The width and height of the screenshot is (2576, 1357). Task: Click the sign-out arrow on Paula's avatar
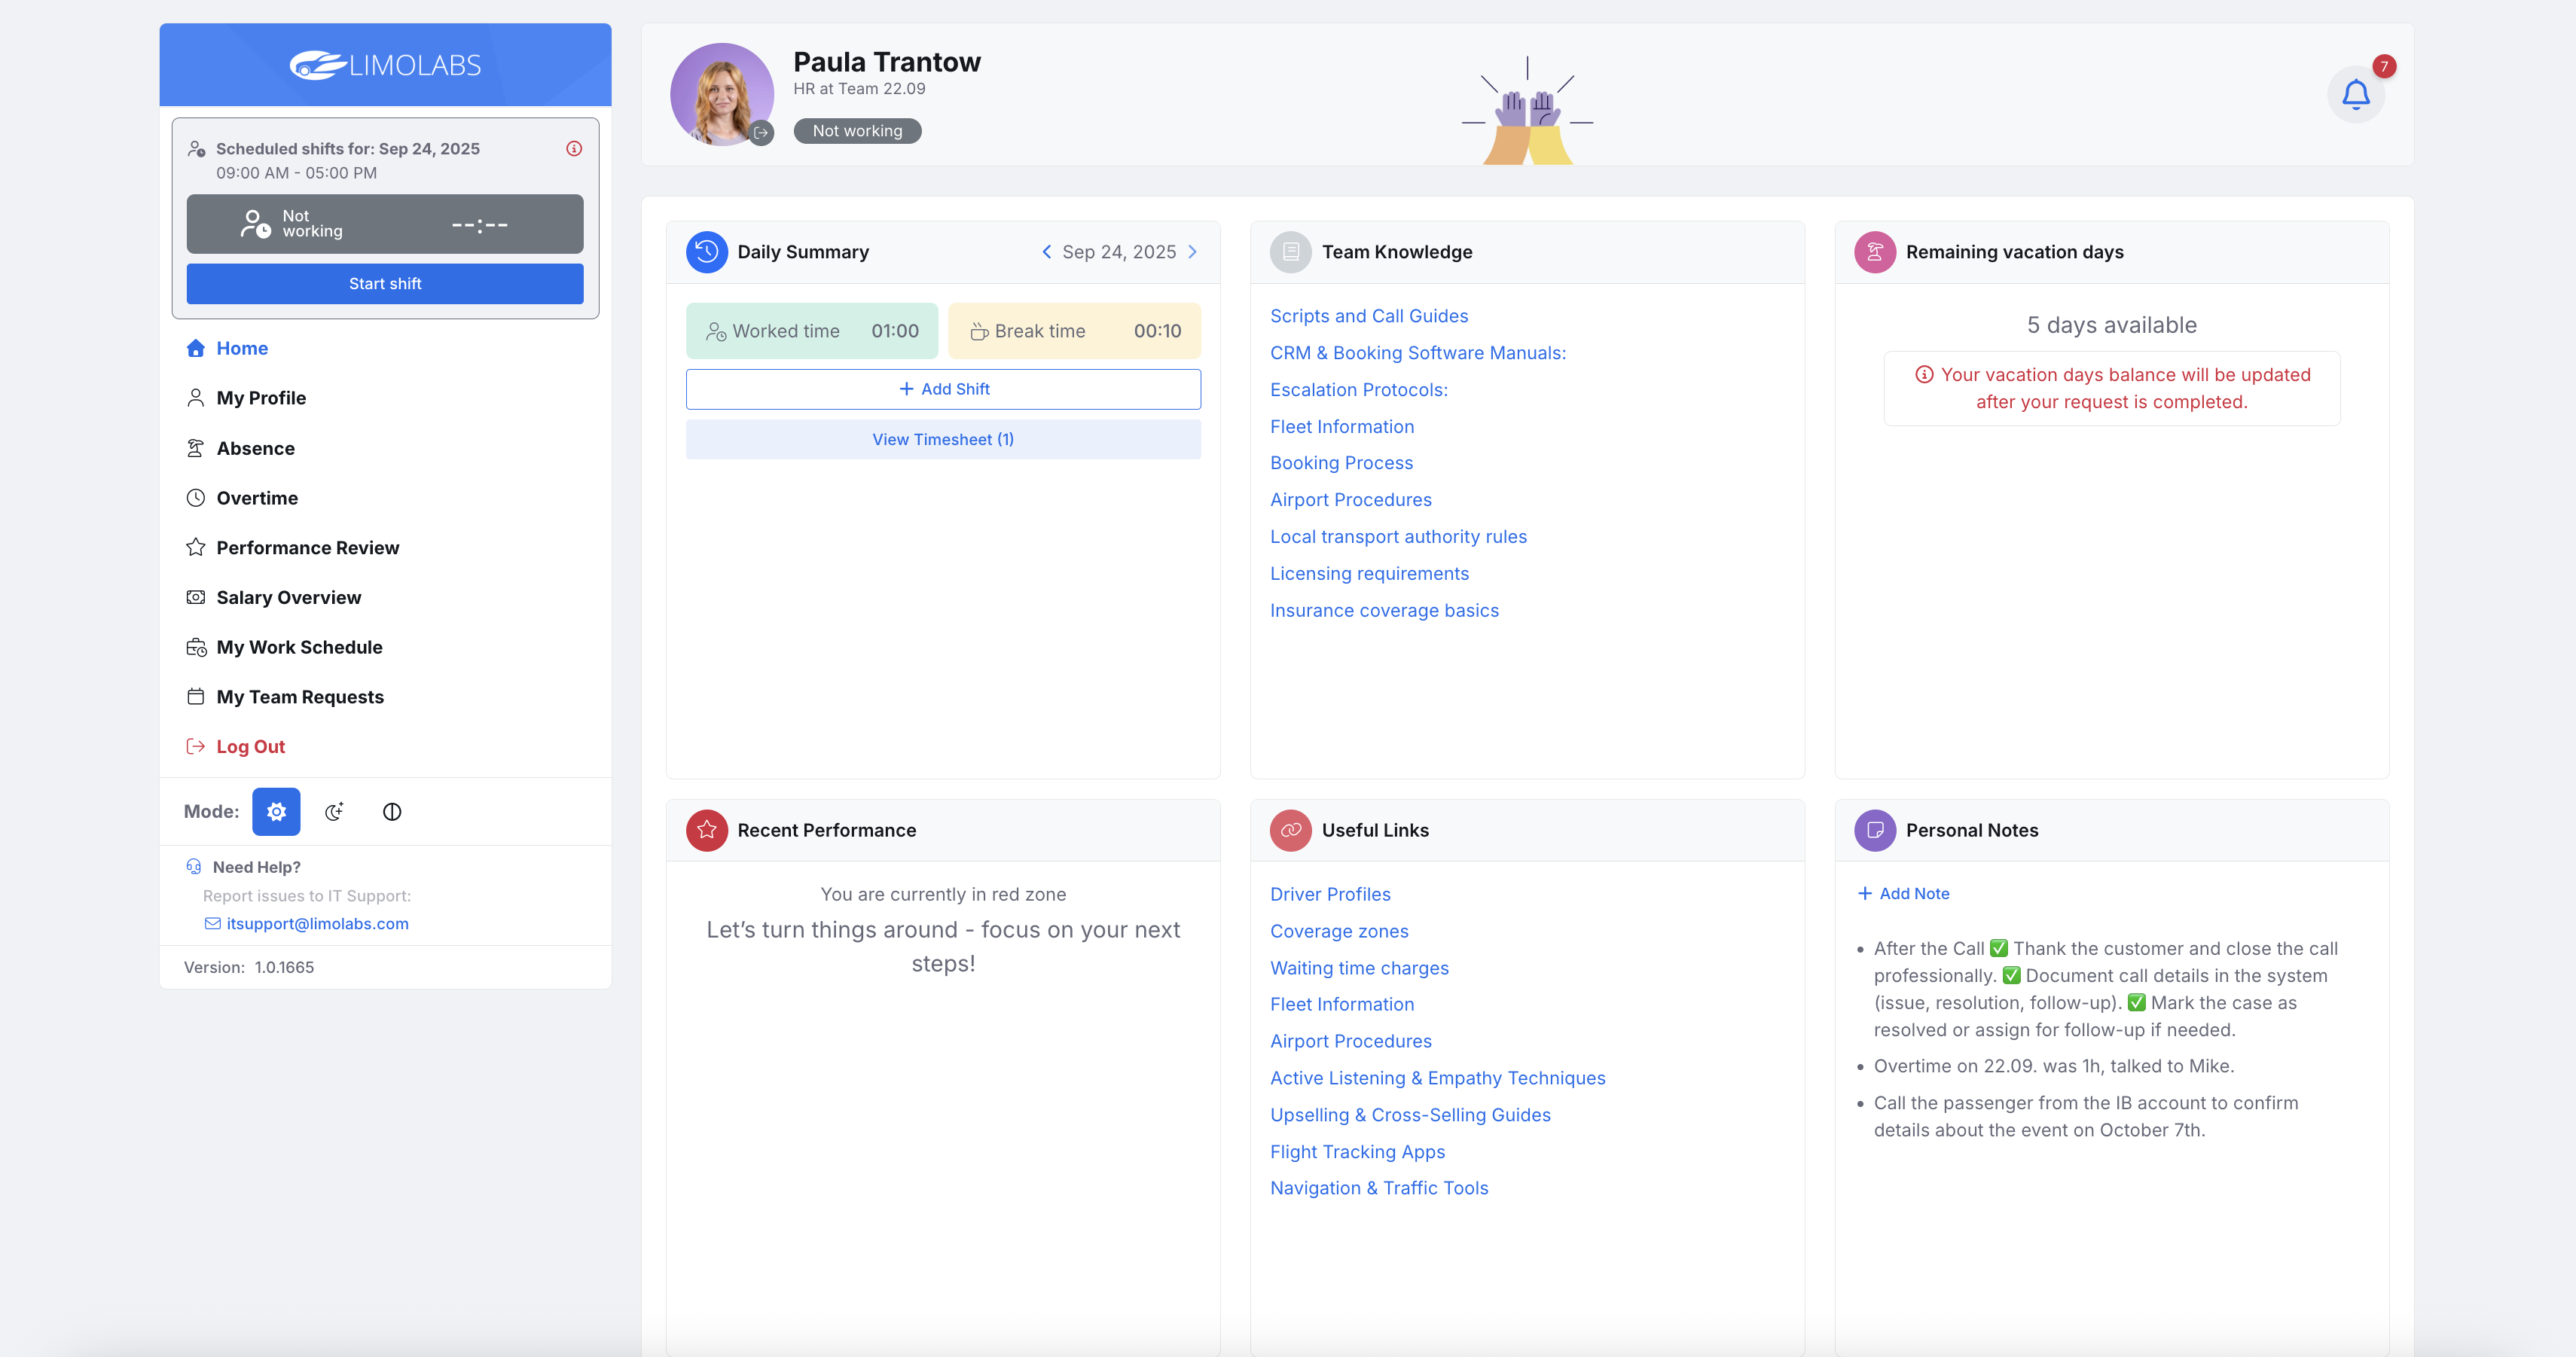pos(761,132)
